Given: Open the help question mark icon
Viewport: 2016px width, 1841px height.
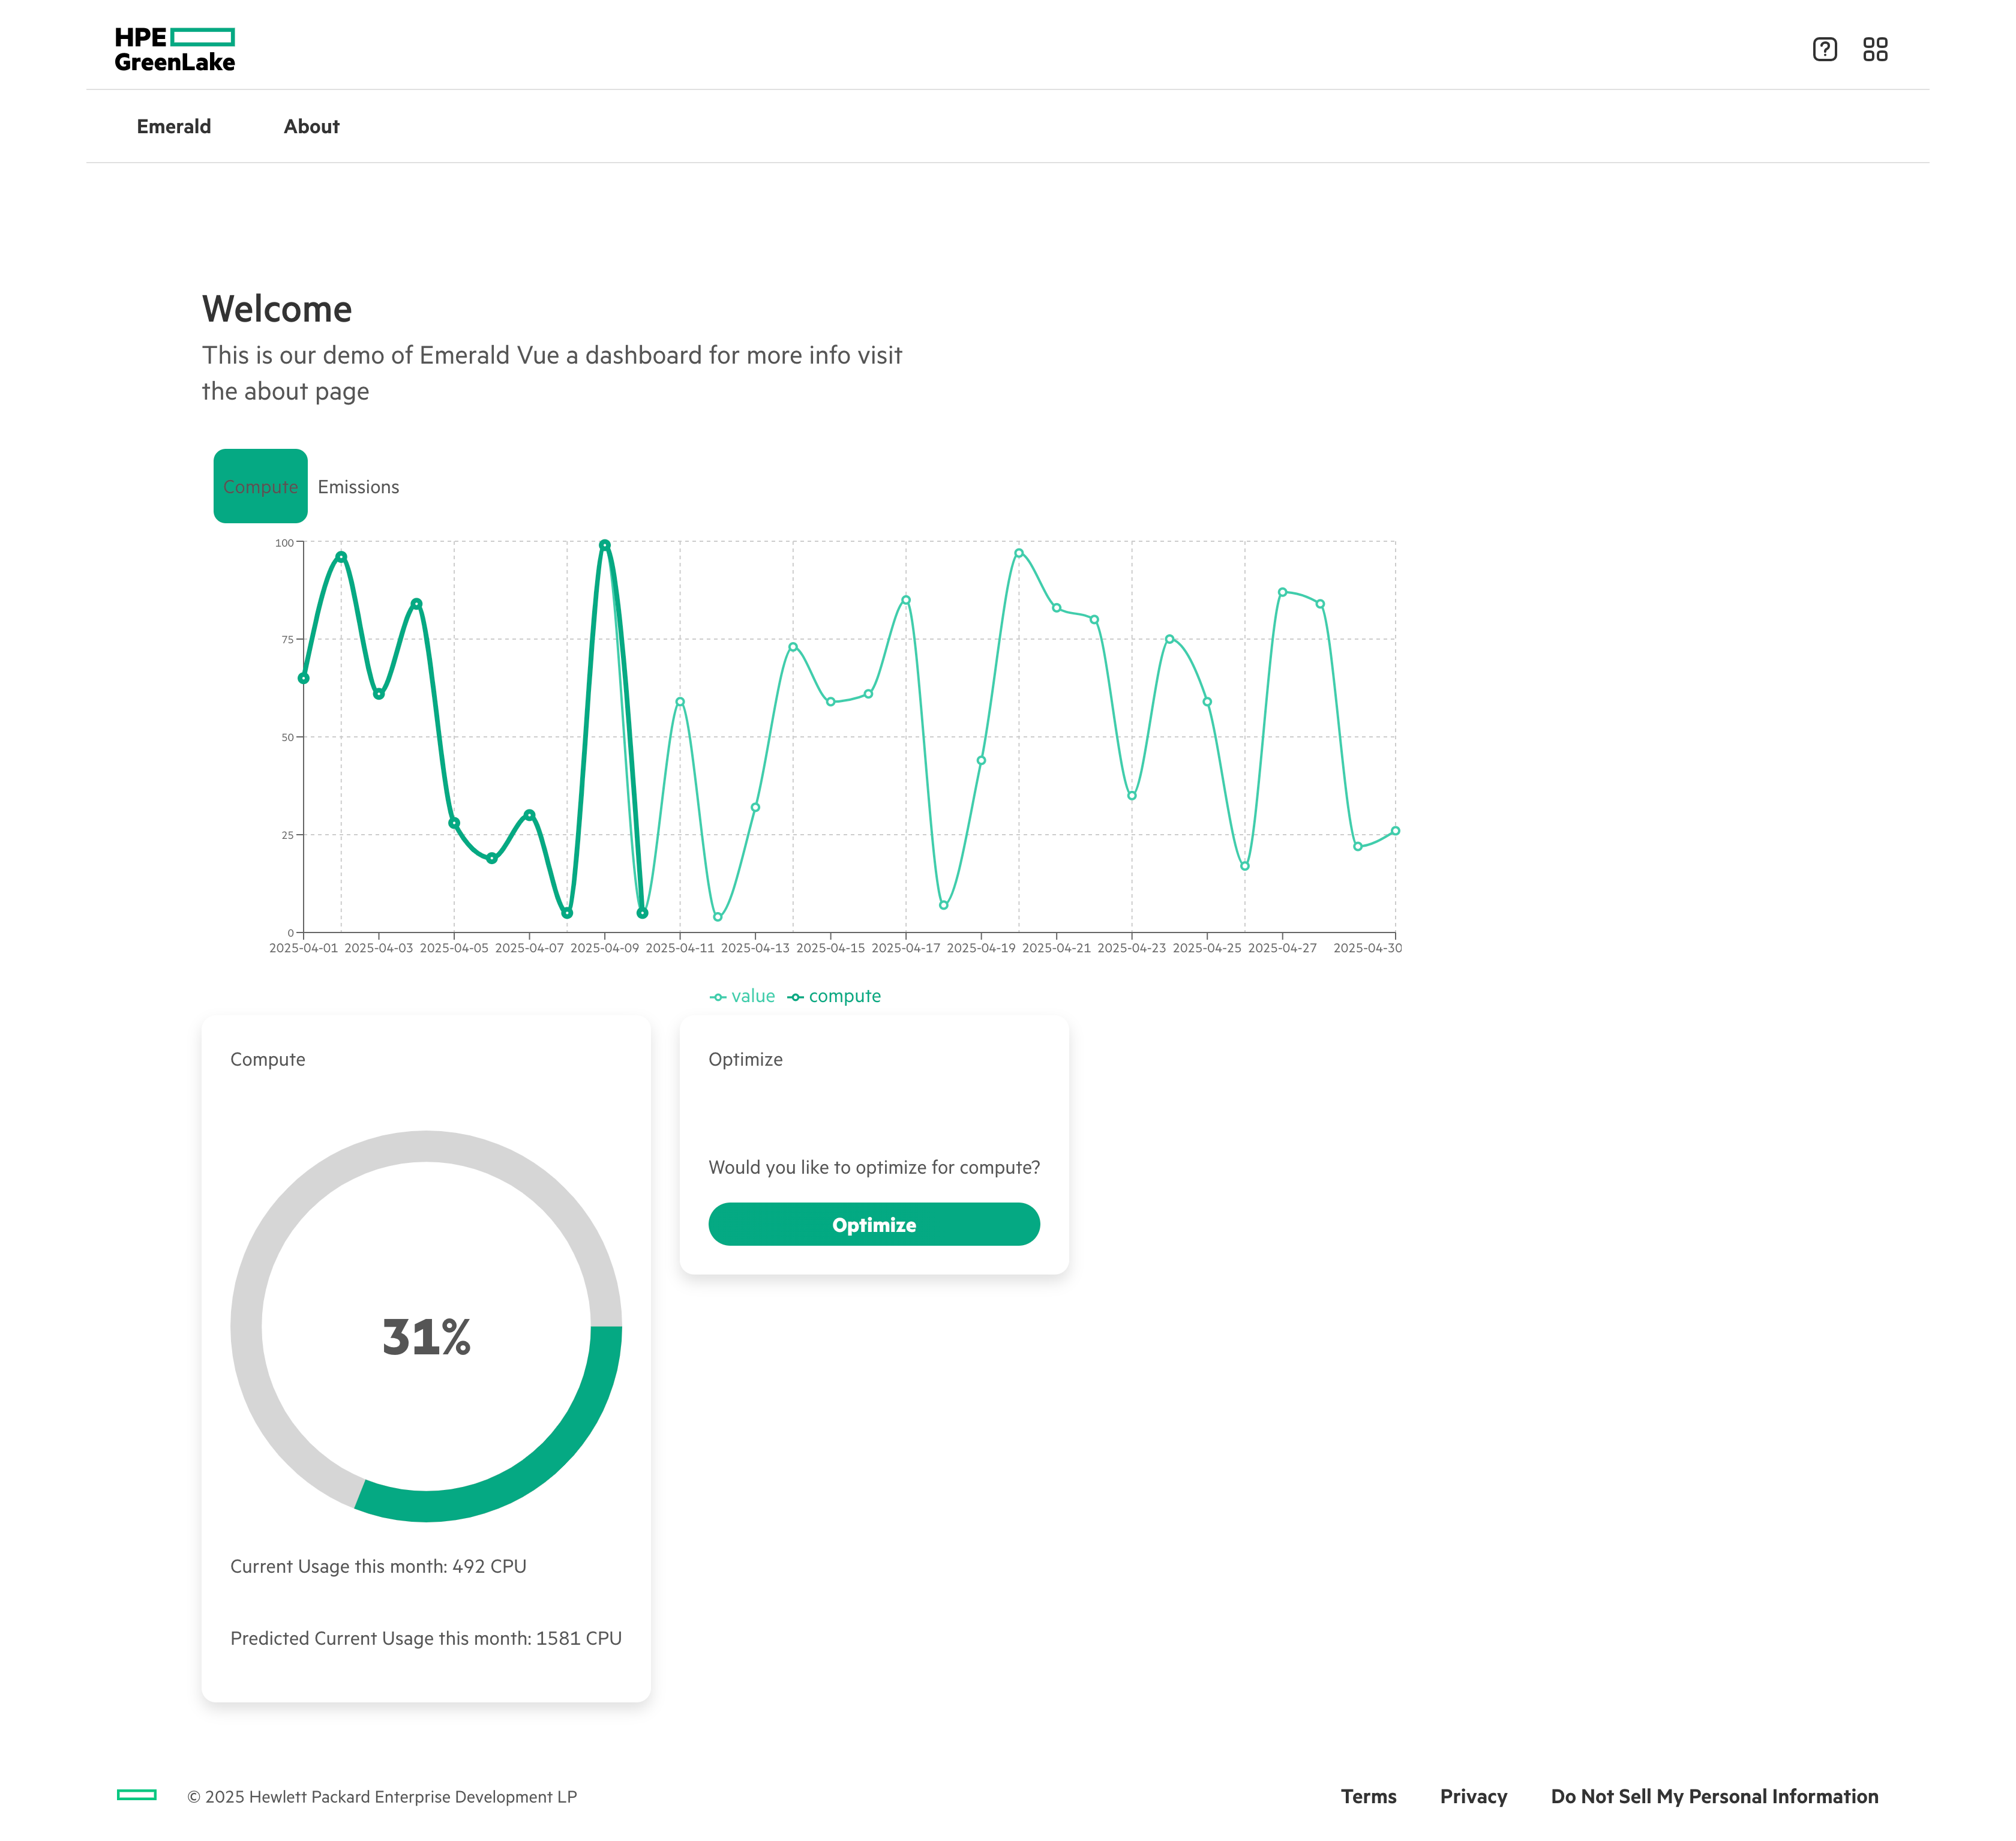Looking at the screenshot, I should pos(1824,49).
